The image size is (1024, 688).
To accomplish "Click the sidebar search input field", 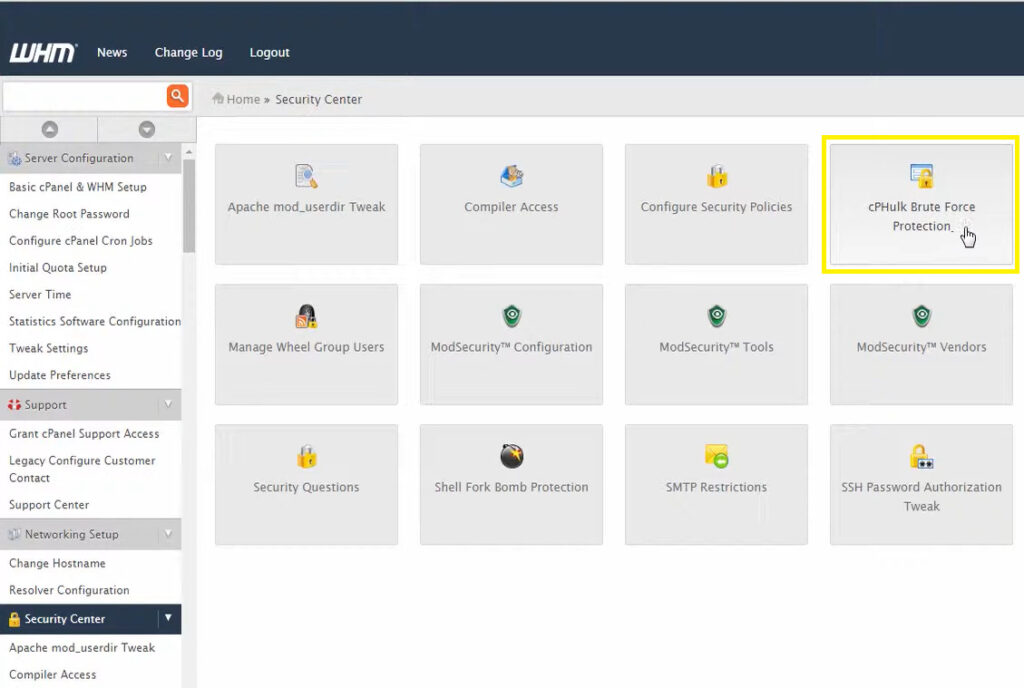I will point(84,96).
